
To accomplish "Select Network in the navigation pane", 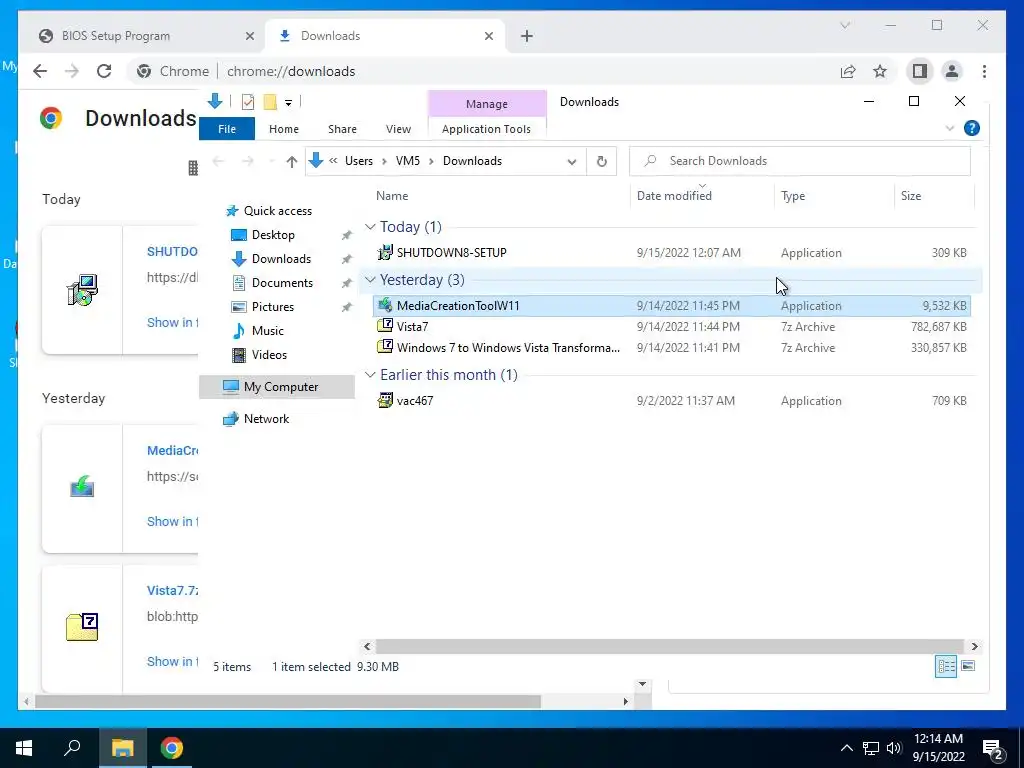I will click(266, 419).
